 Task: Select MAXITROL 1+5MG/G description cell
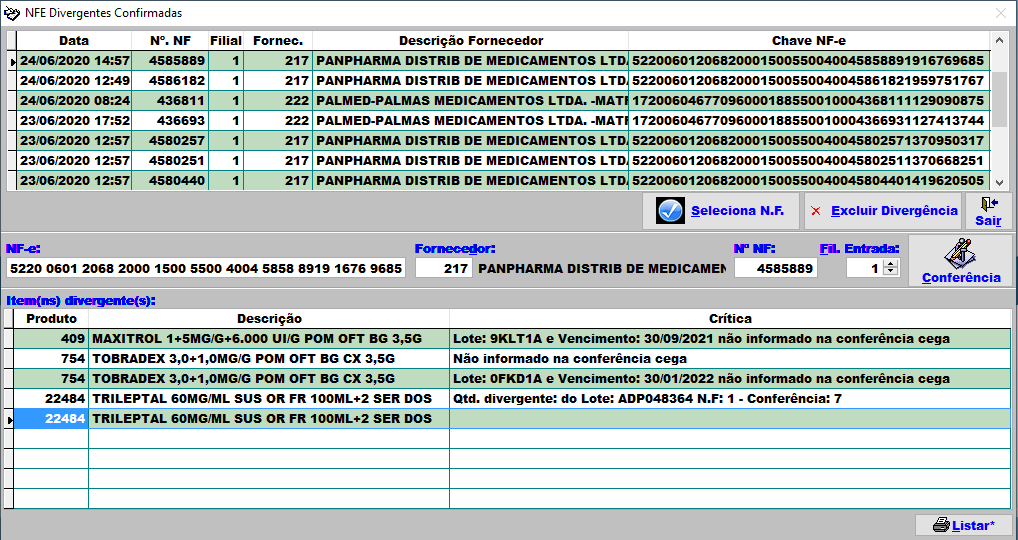point(269,339)
